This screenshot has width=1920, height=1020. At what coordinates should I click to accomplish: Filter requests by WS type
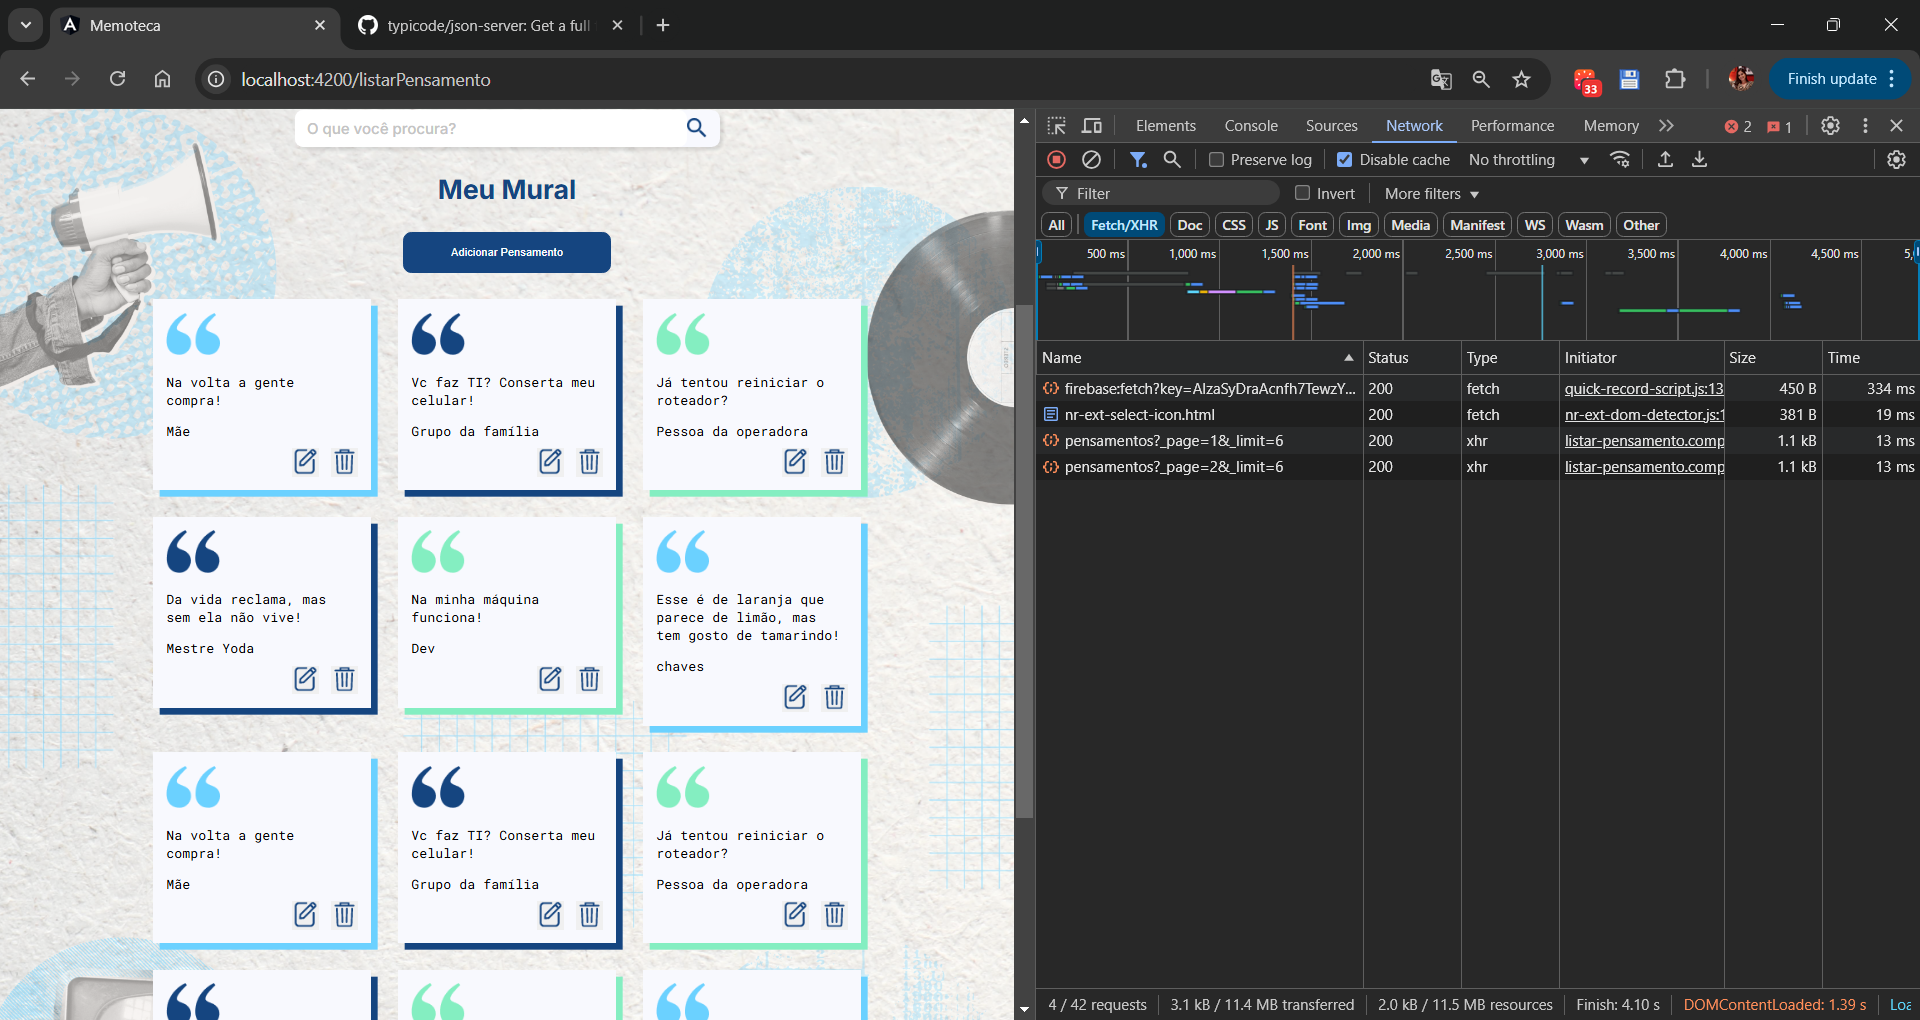[x=1534, y=225]
